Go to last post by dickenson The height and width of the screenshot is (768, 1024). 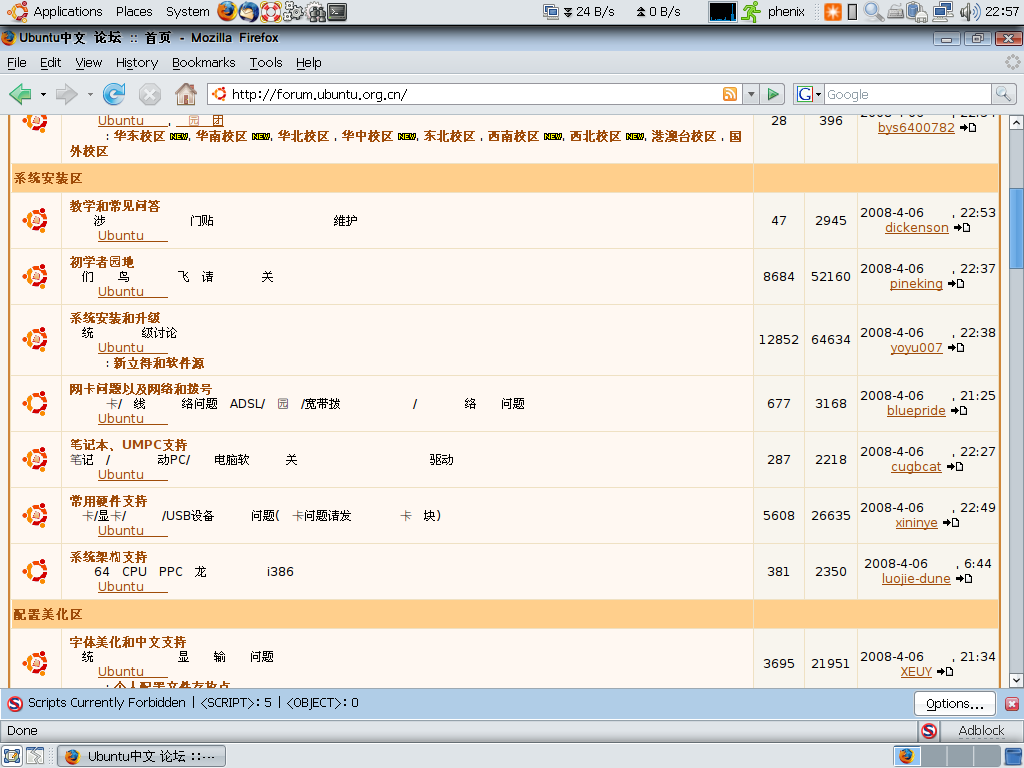[961, 228]
